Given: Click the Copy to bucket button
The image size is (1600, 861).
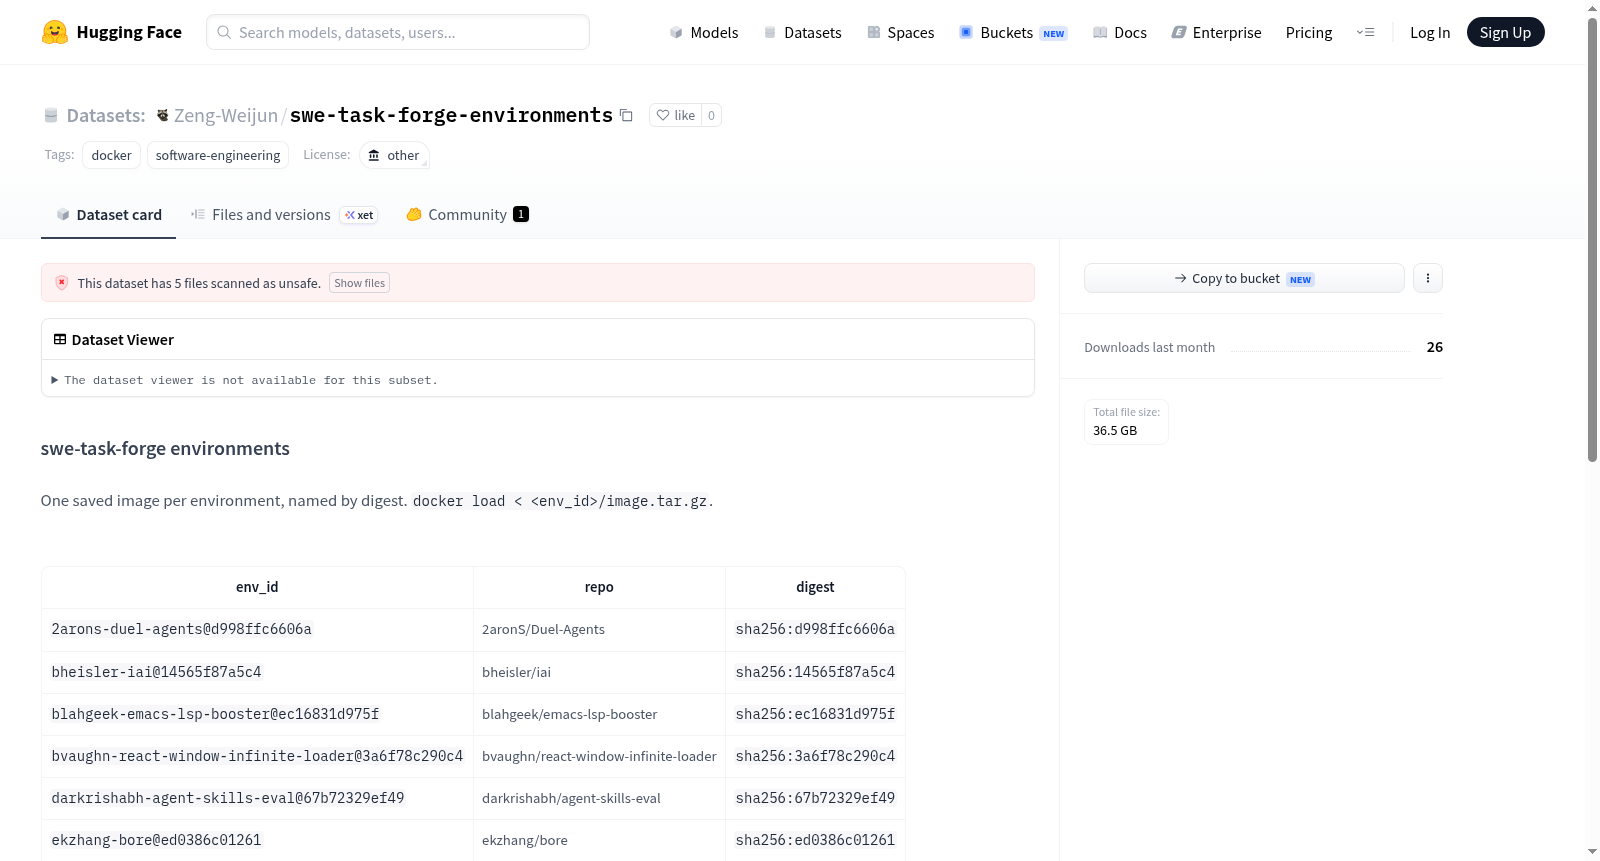Looking at the screenshot, I should 1244,278.
